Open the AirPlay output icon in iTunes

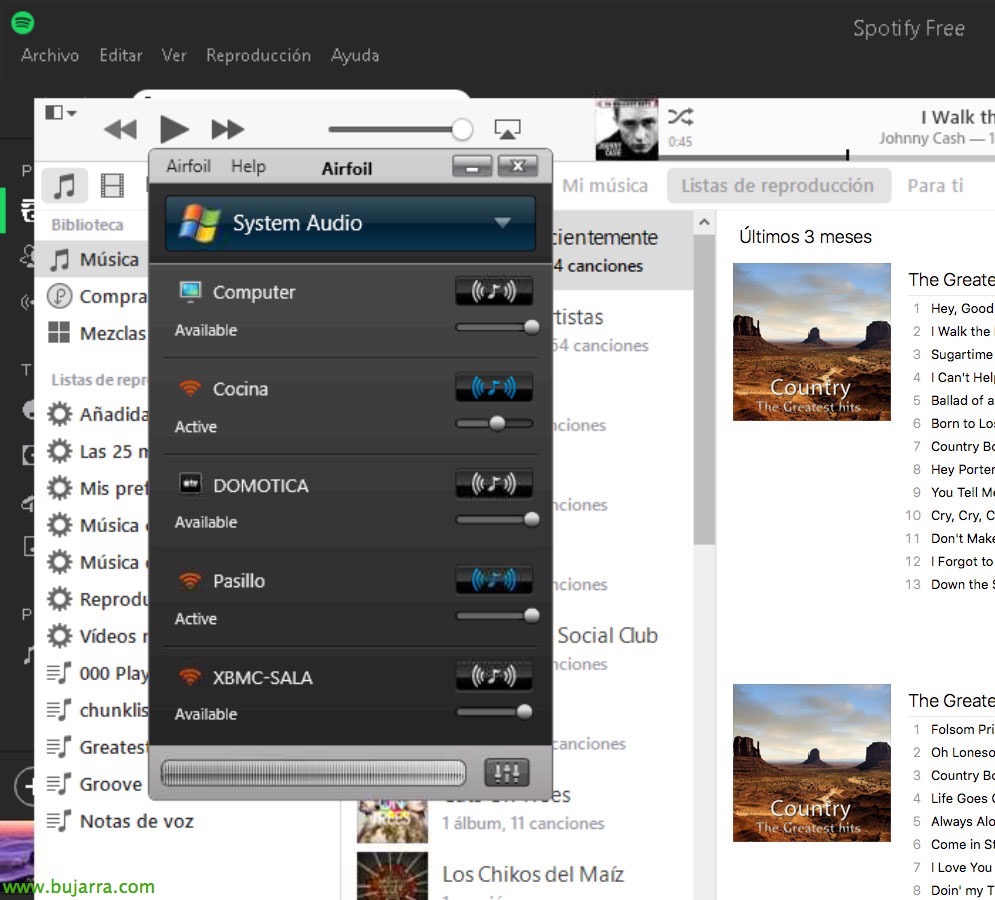(x=508, y=129)
